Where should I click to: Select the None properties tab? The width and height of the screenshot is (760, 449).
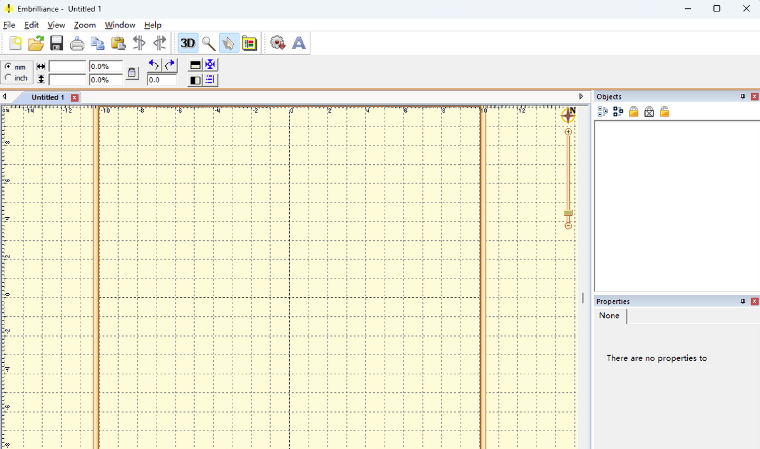[609, 316]
